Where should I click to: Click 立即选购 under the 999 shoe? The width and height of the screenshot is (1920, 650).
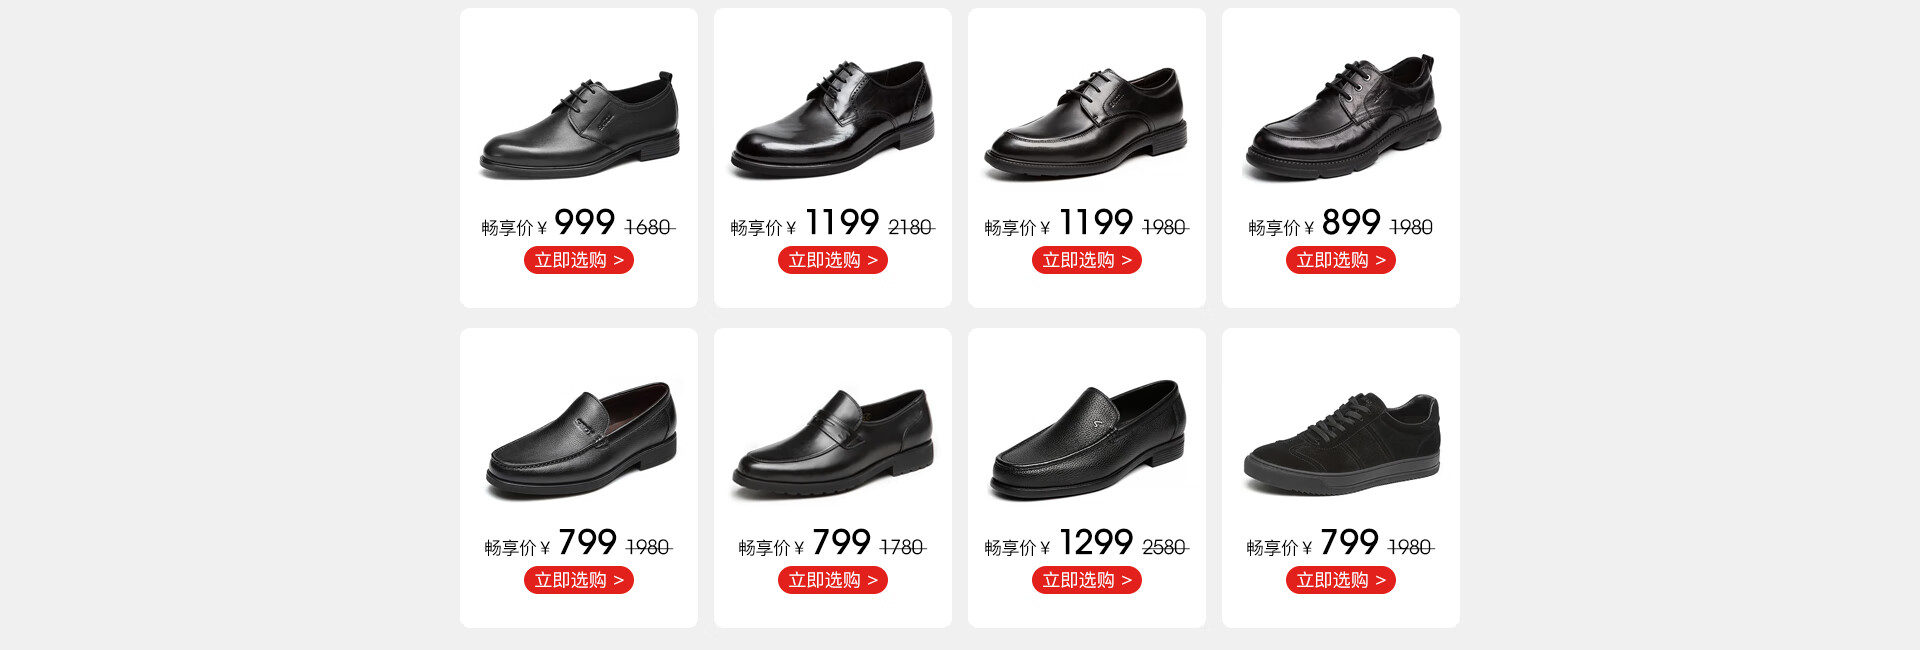[579, 260]
